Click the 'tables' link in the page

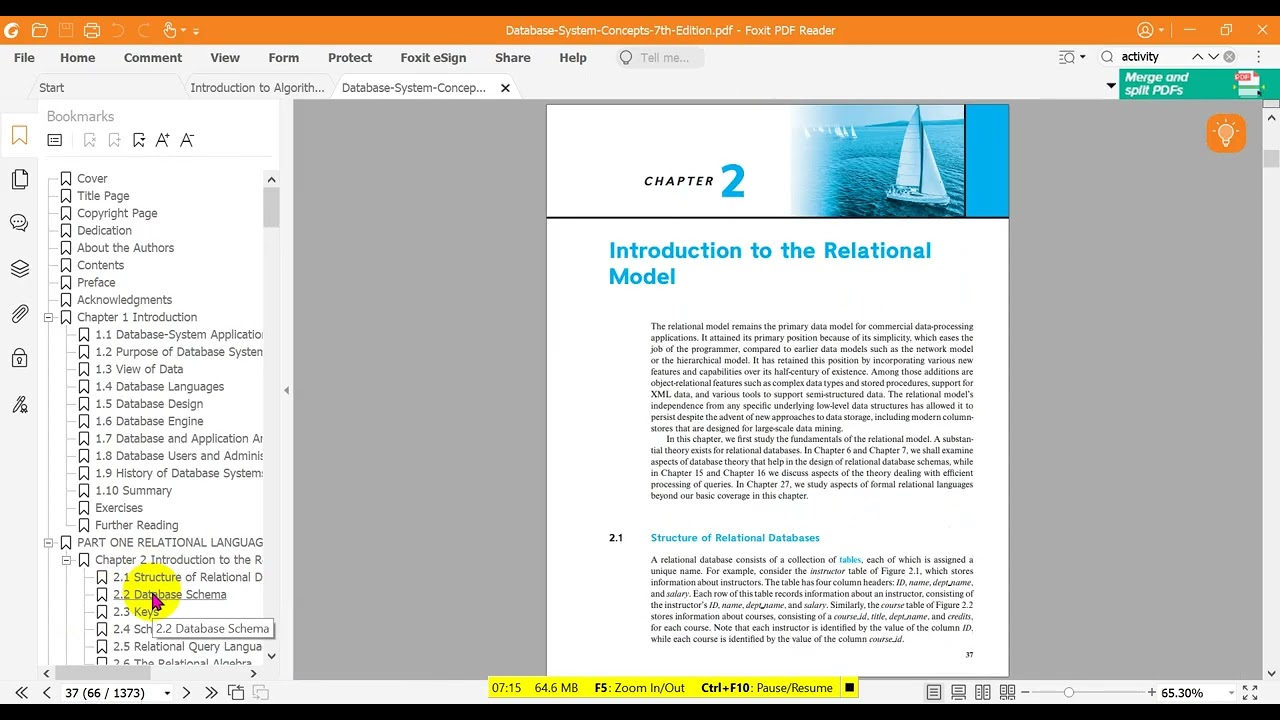point(850,560)
